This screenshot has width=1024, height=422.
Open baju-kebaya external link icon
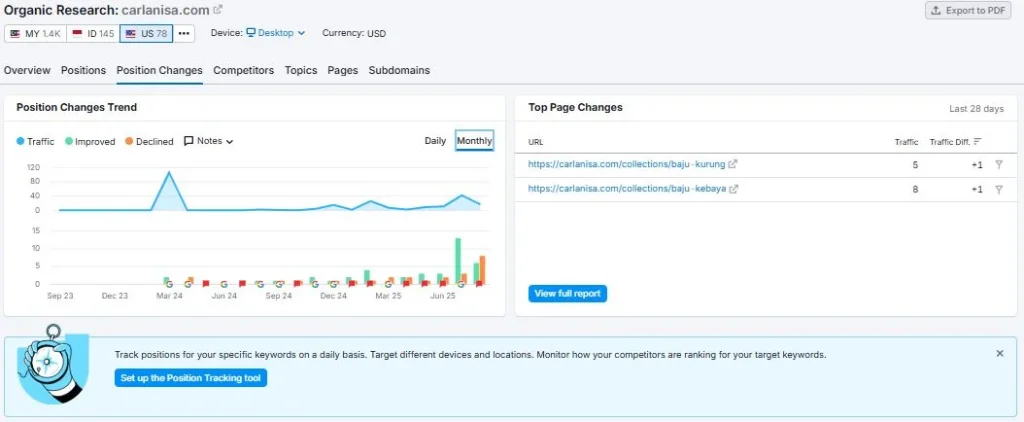point(733,189)
